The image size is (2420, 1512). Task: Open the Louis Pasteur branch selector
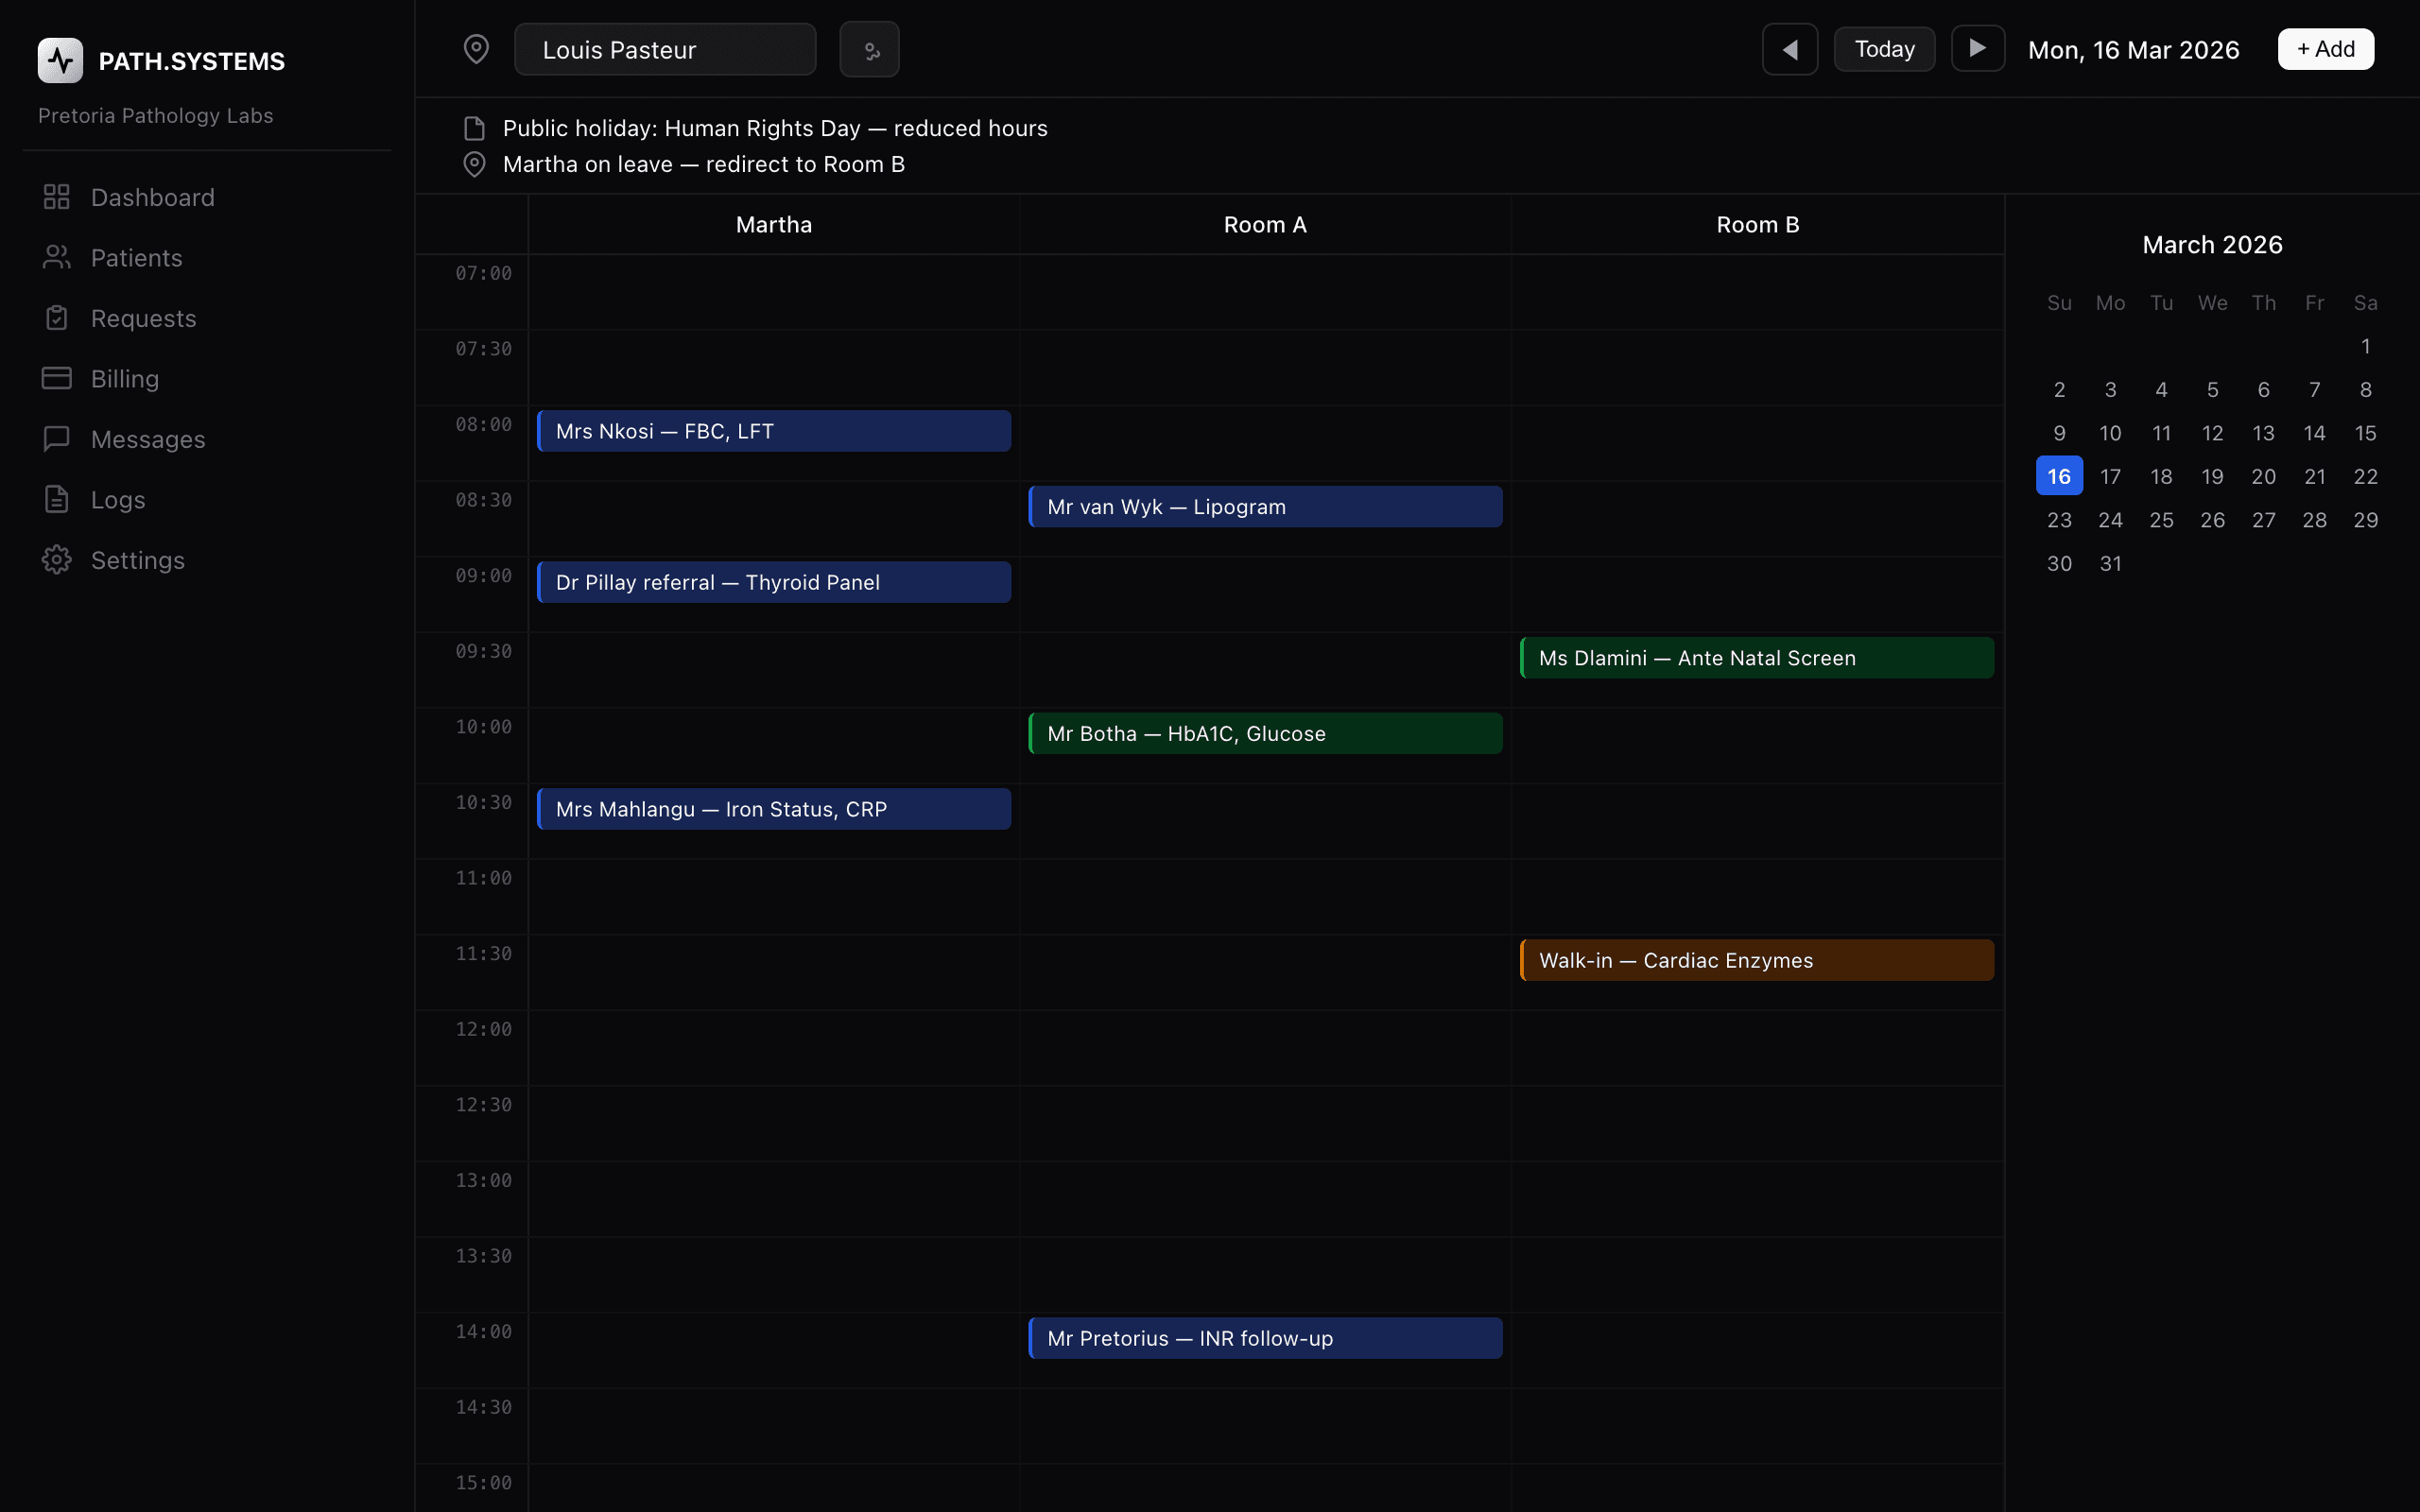click(x=665, y=48)
